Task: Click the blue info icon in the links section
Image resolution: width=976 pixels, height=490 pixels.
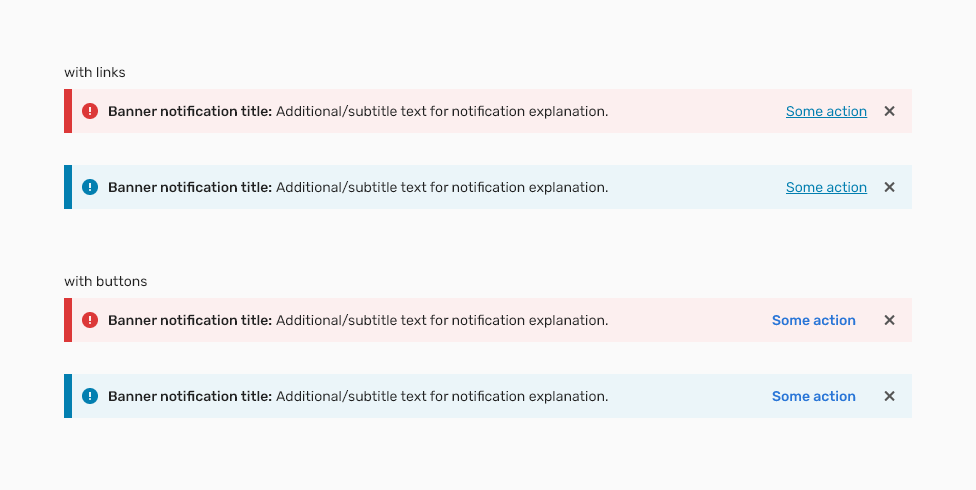Action: pos(90,187)
